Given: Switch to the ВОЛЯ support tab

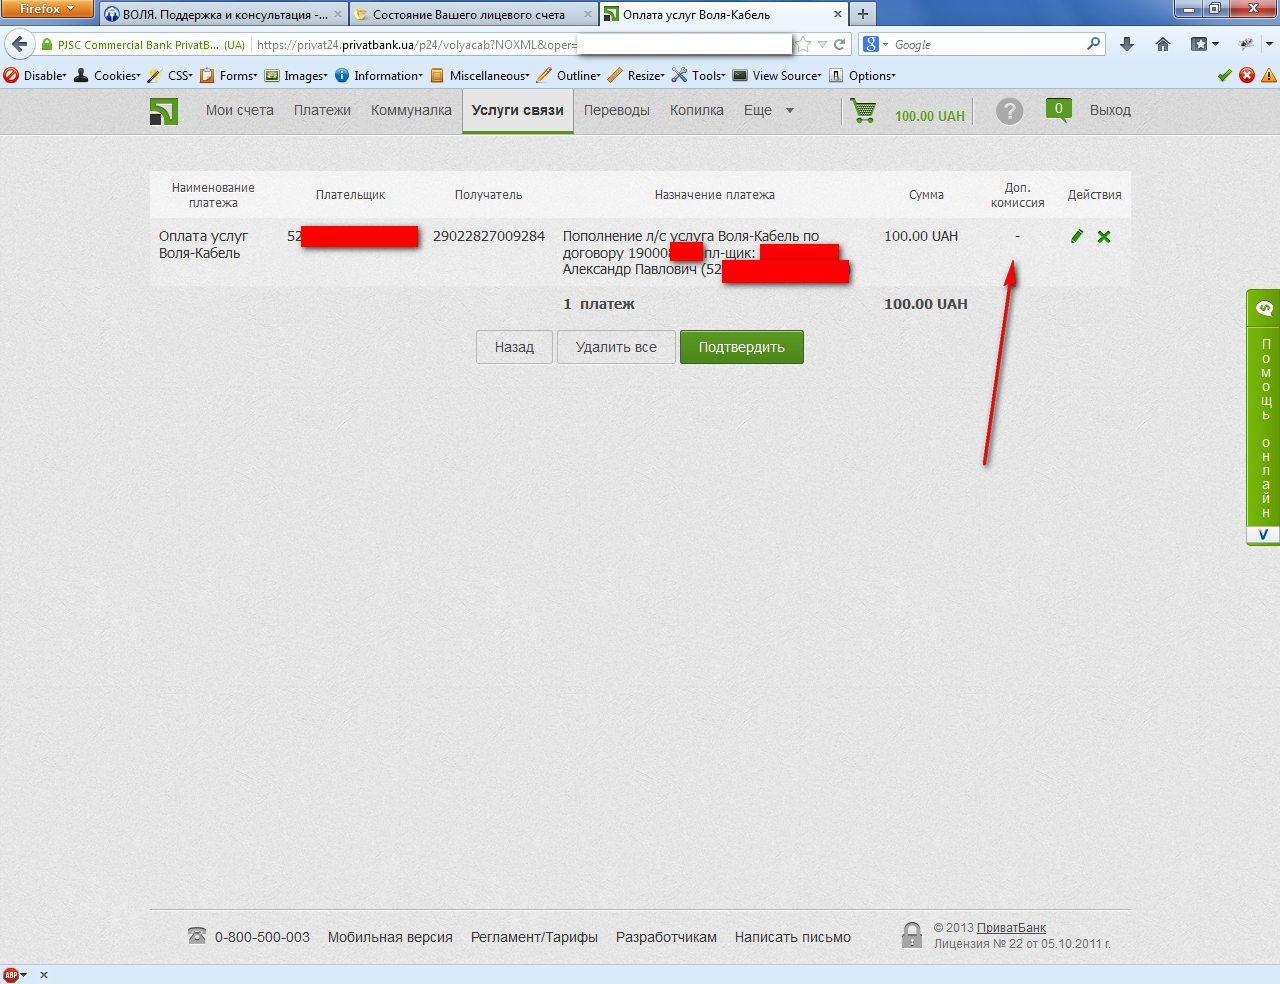Looking at the screenshot, I should point(223,14).
